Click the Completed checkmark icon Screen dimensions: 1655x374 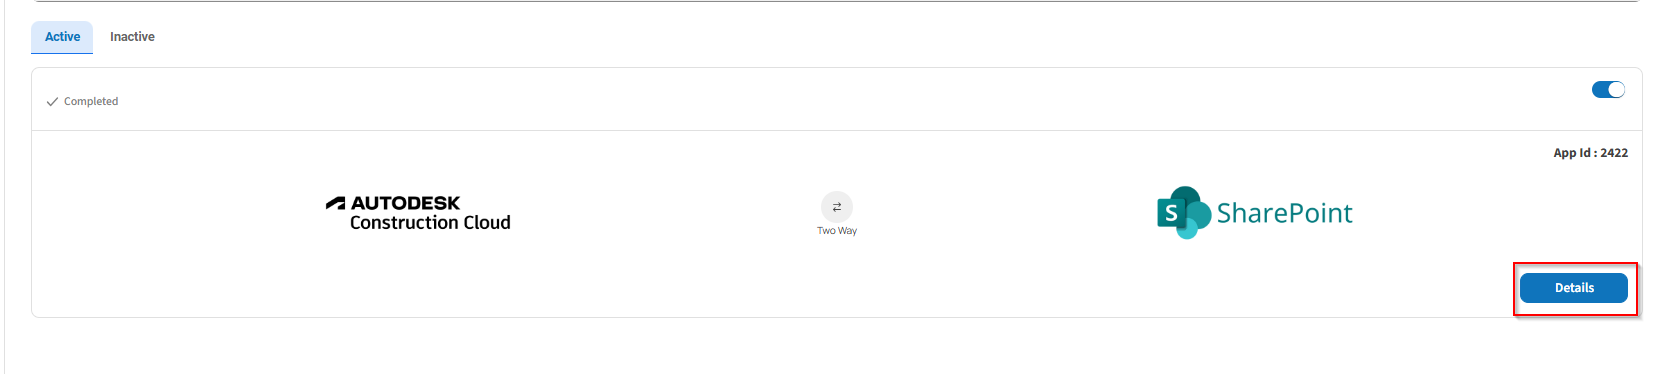click(52, 102)
